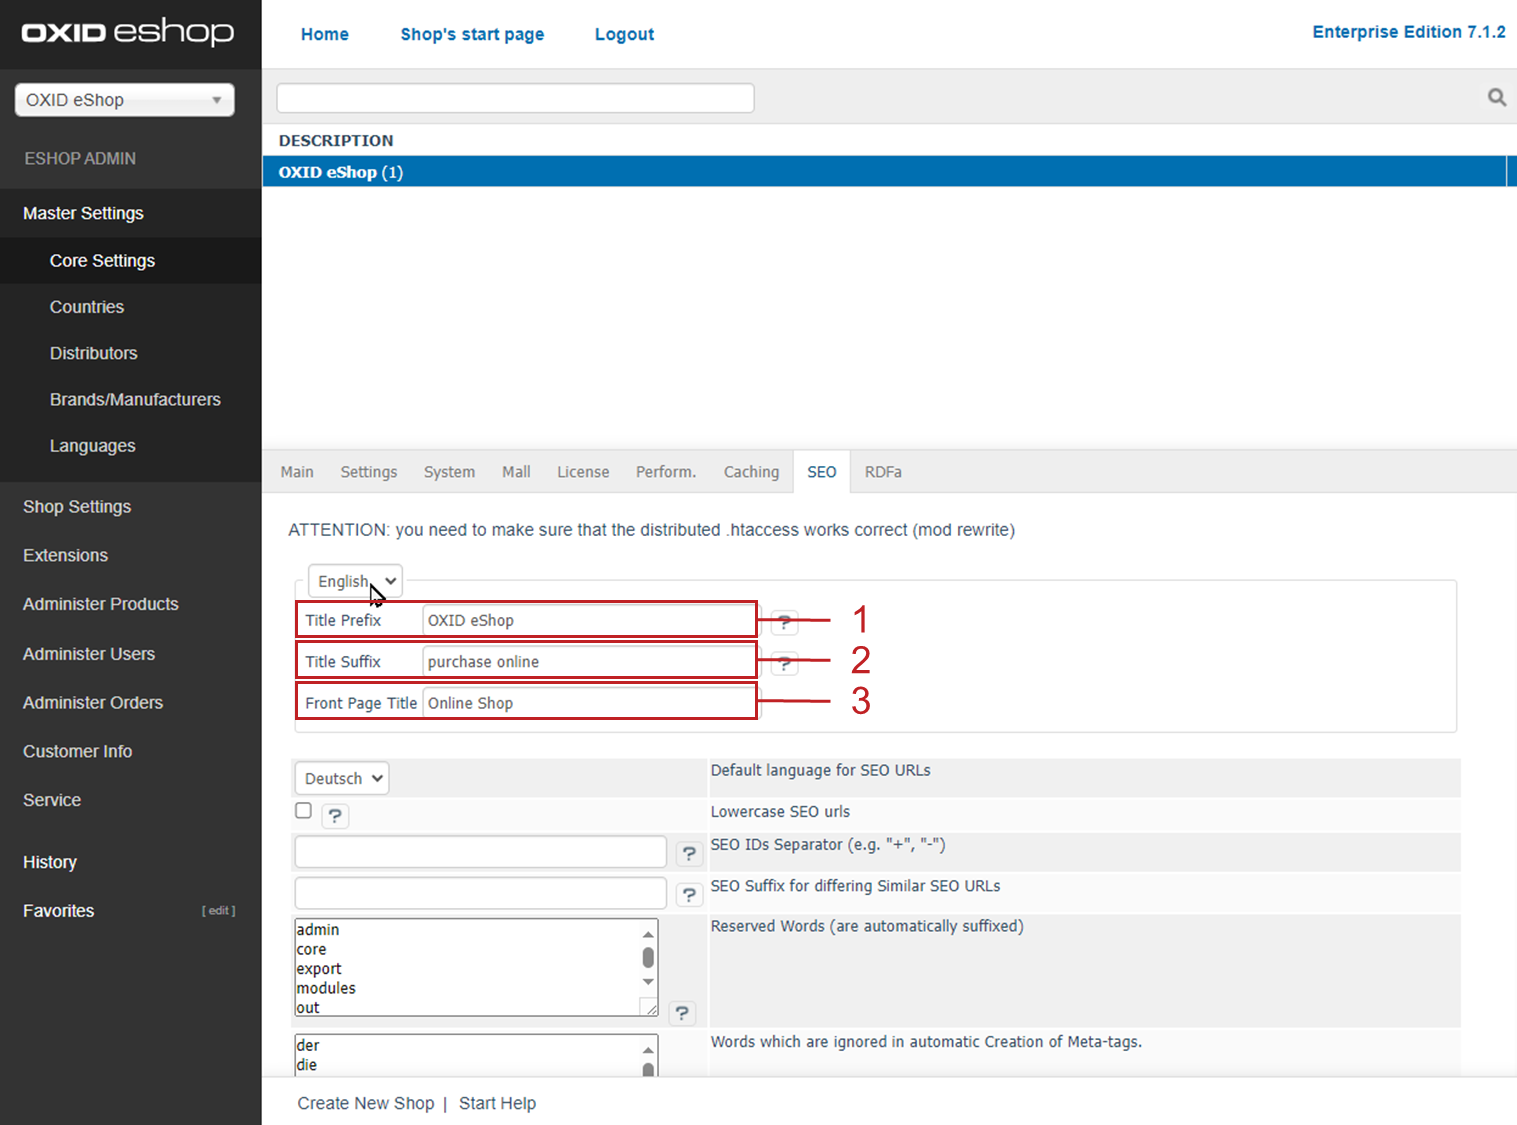Click the Logout link

pos(624,34)
